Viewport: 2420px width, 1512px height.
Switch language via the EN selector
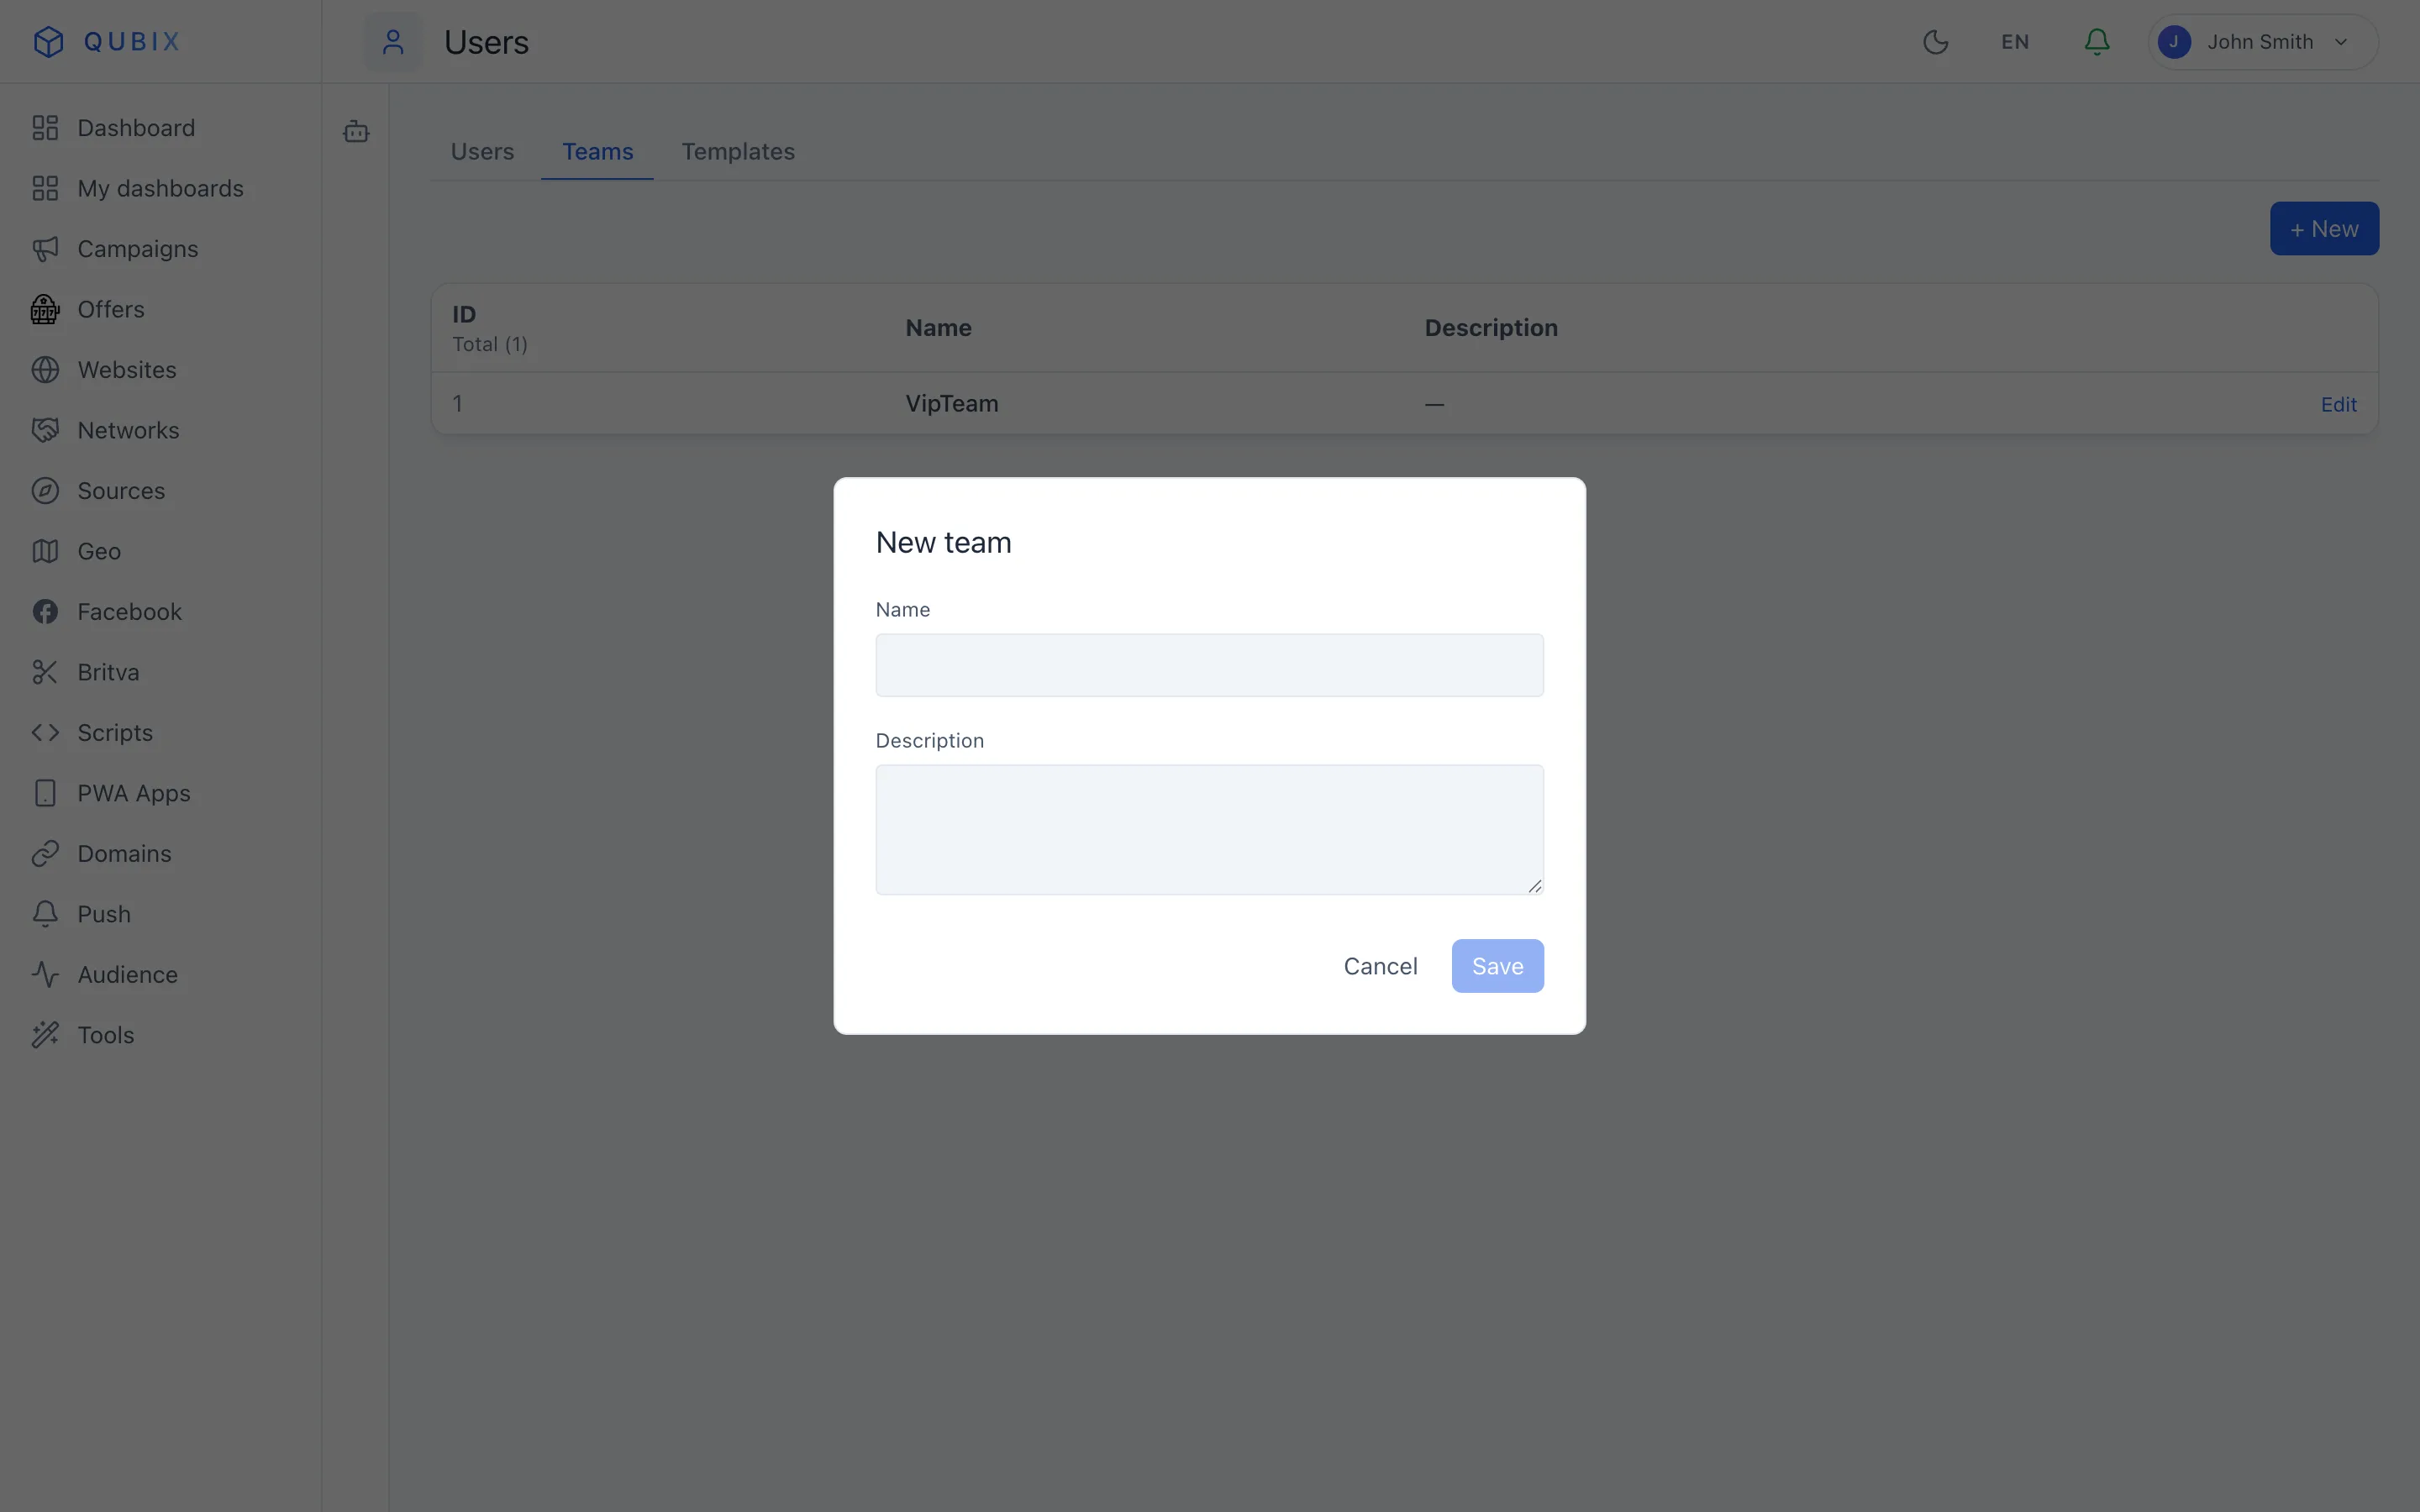2015,42
